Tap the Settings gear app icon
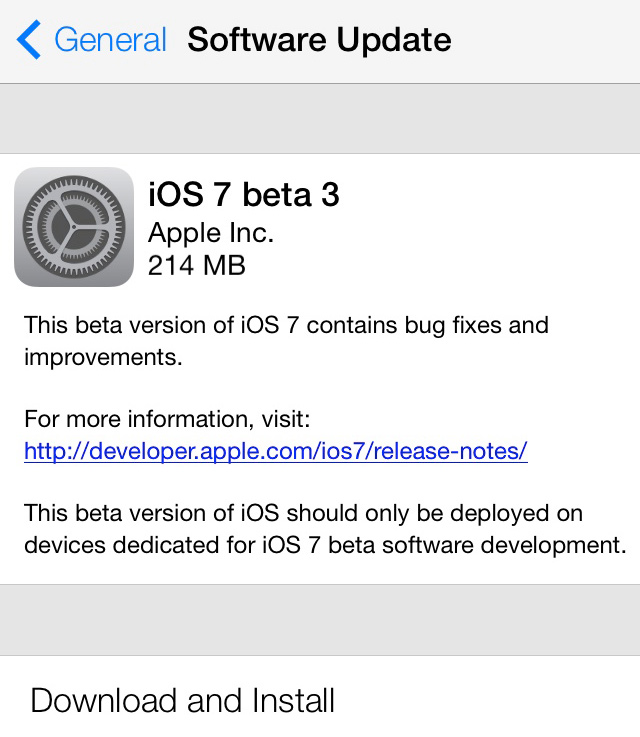The height and width of the screenshot is (737, 640). (x=74, y=227)
